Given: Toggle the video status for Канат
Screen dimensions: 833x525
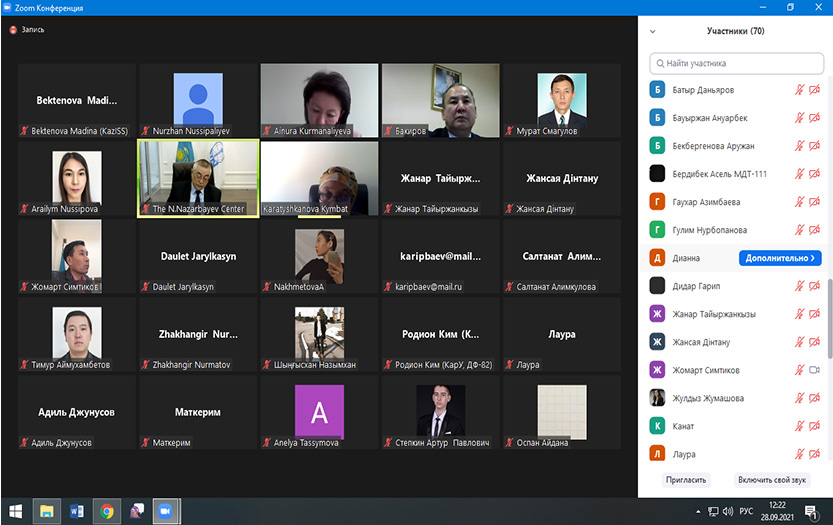Looking at the screenshot, I should tap(814, 426).
